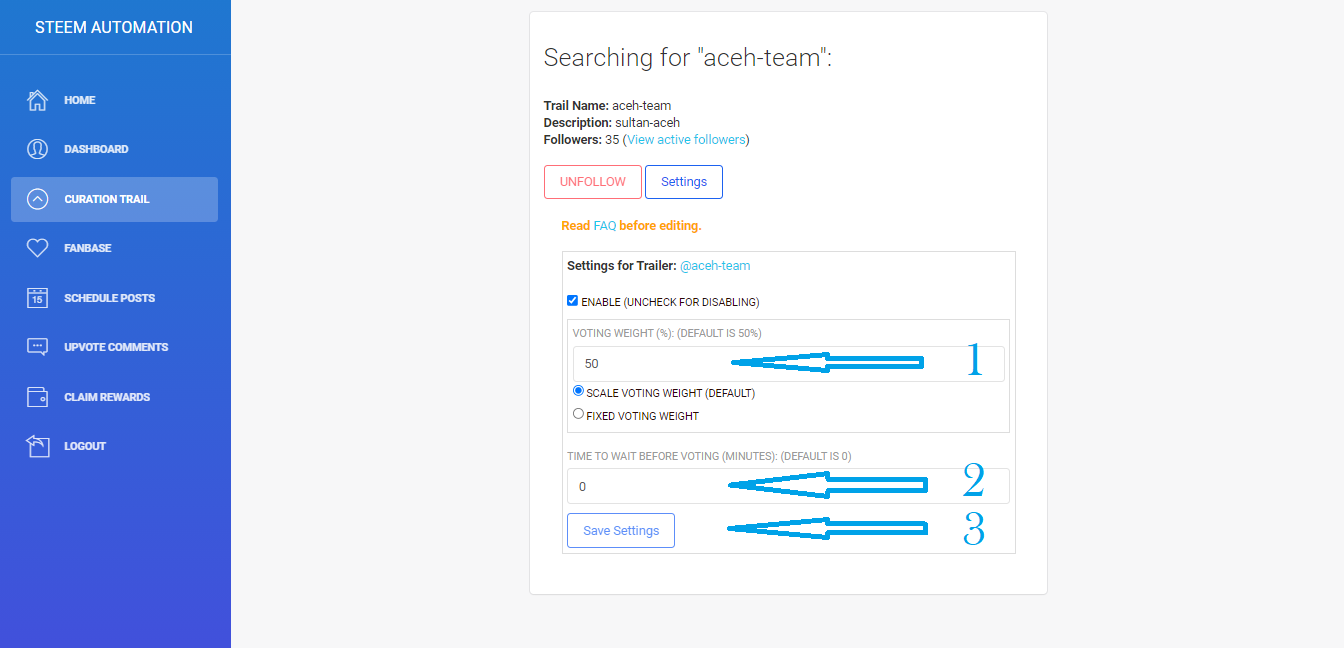Click the Home house icon
Screen dimensions: 1344x648
pyautogui.click(x=37, y=100)
